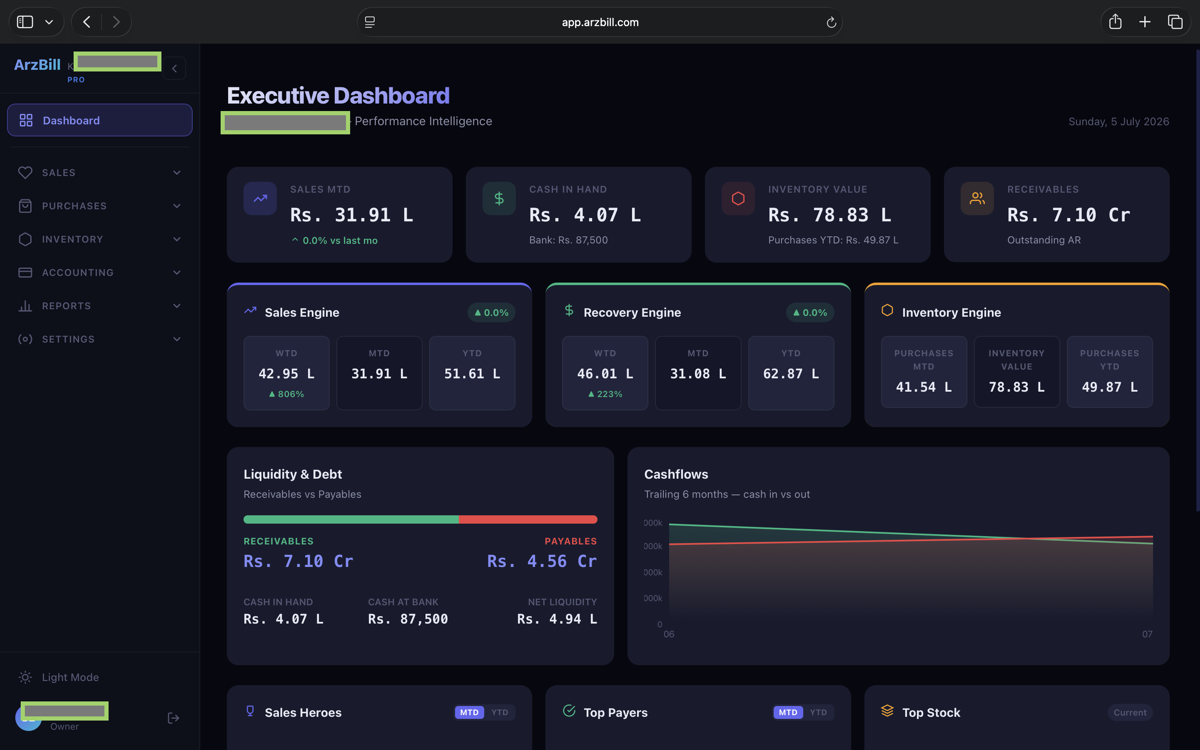Click the Receivables people icon
This screenshot has width=1200, height=750.
[977, 198]
